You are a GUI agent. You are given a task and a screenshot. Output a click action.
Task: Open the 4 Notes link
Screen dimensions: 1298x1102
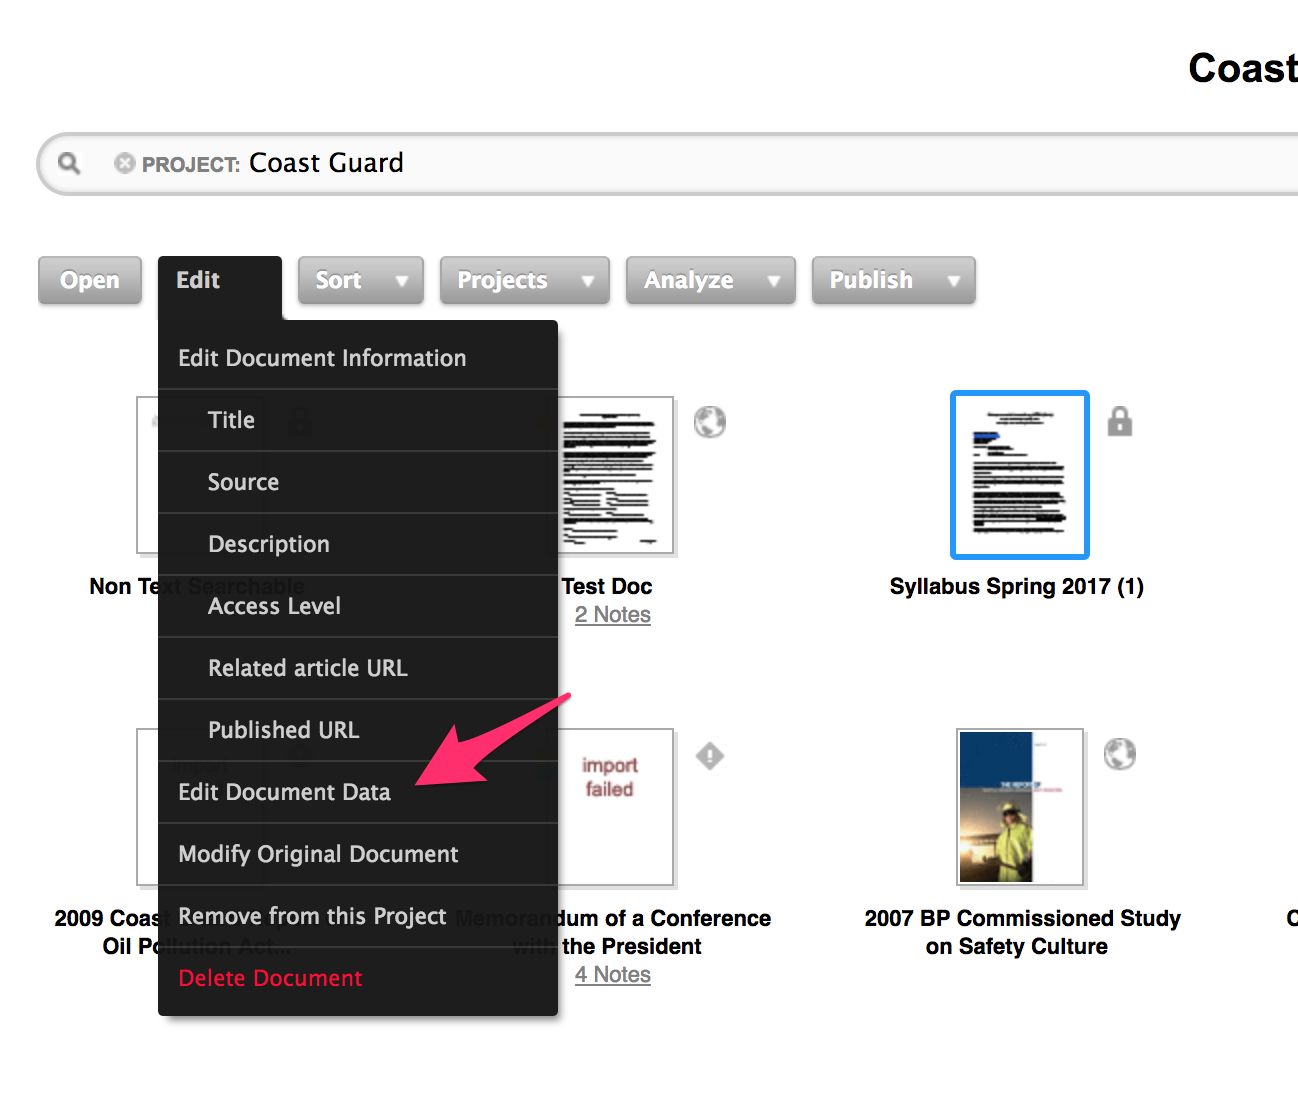pyautogui.click(x=613, y=975)
